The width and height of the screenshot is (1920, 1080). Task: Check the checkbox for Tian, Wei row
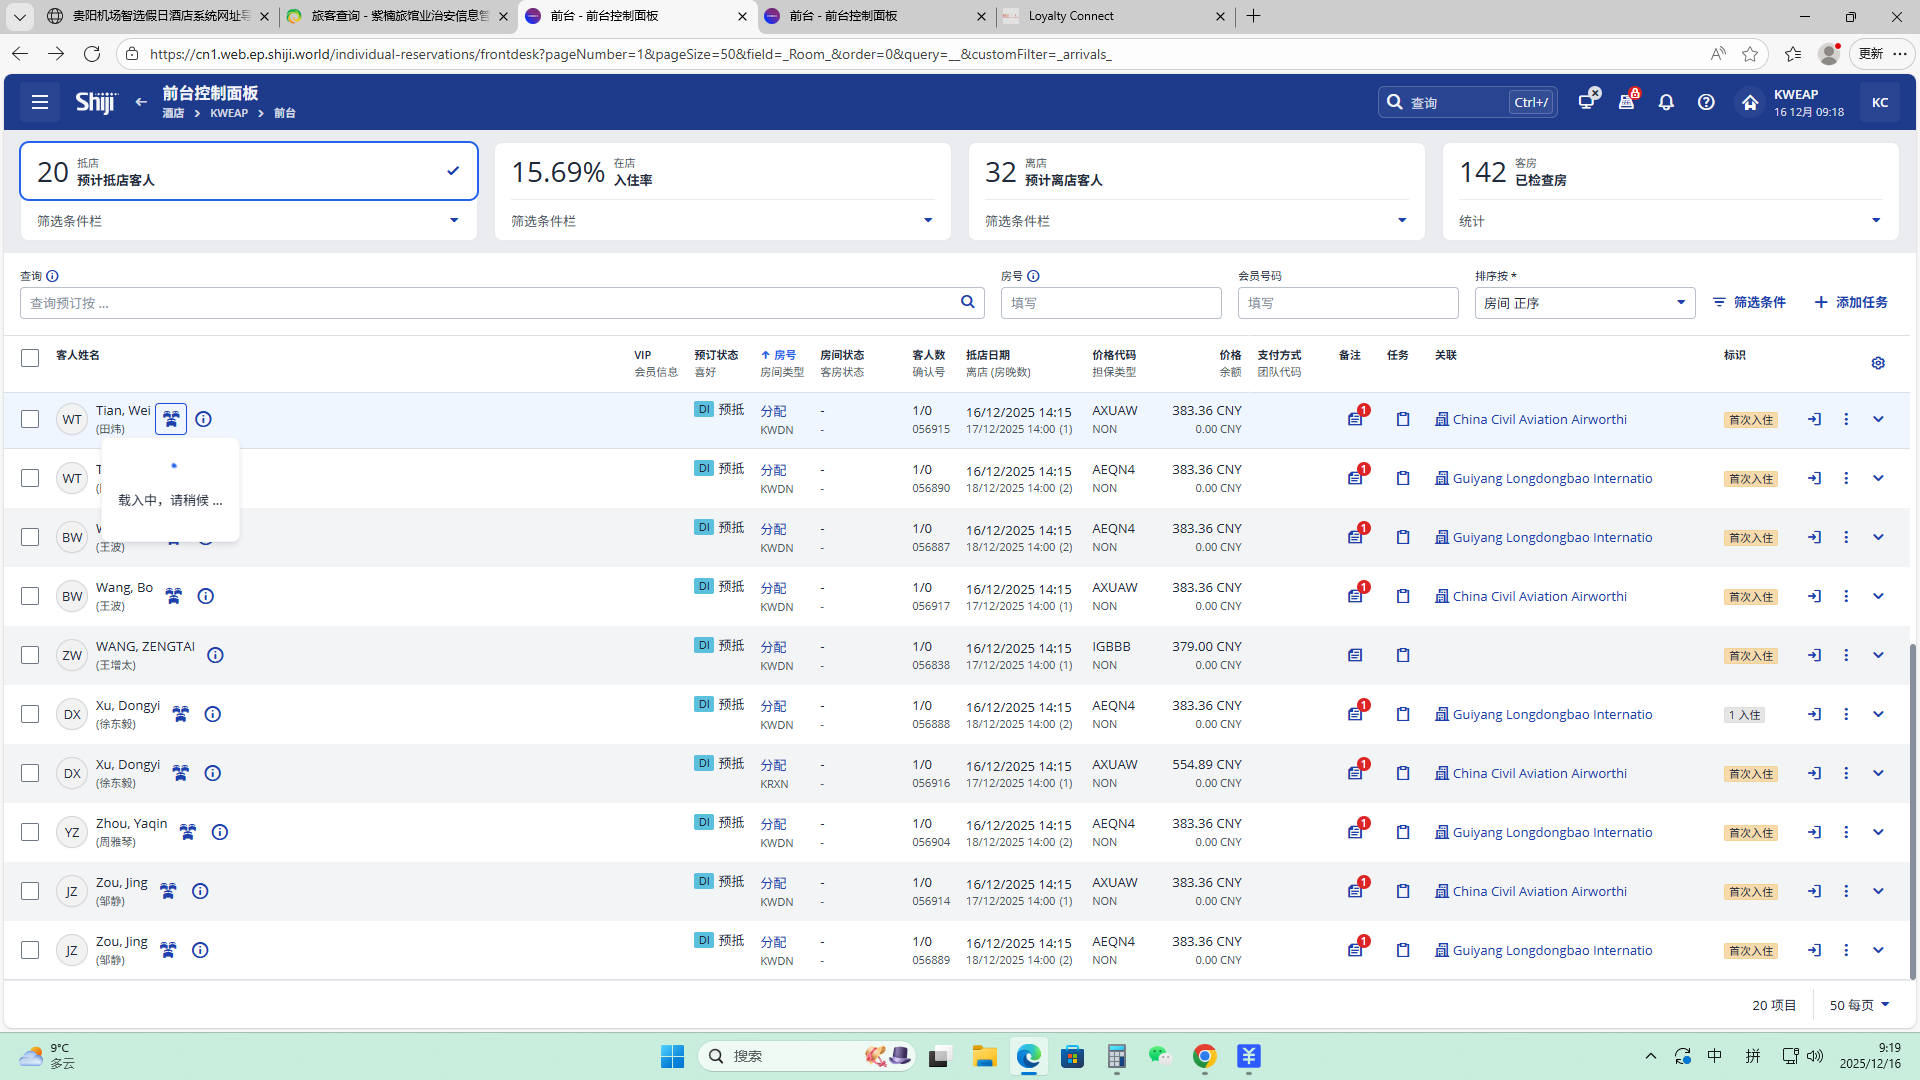pos(30,419)
